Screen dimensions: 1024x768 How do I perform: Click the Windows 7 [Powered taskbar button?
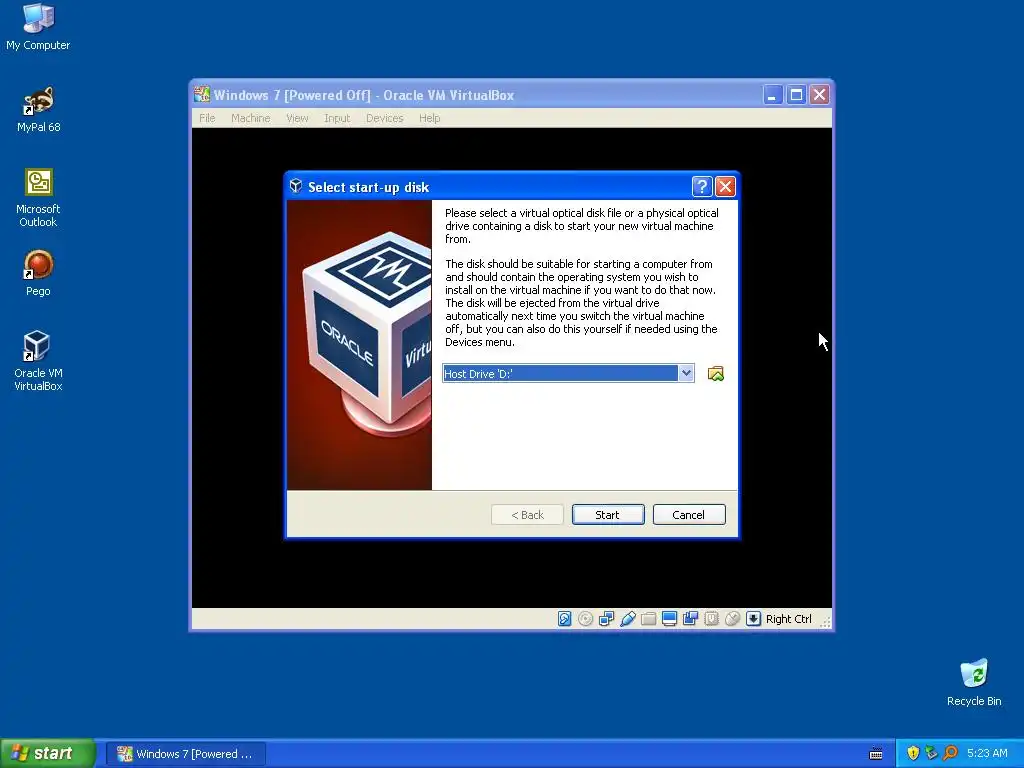(185, 754)
